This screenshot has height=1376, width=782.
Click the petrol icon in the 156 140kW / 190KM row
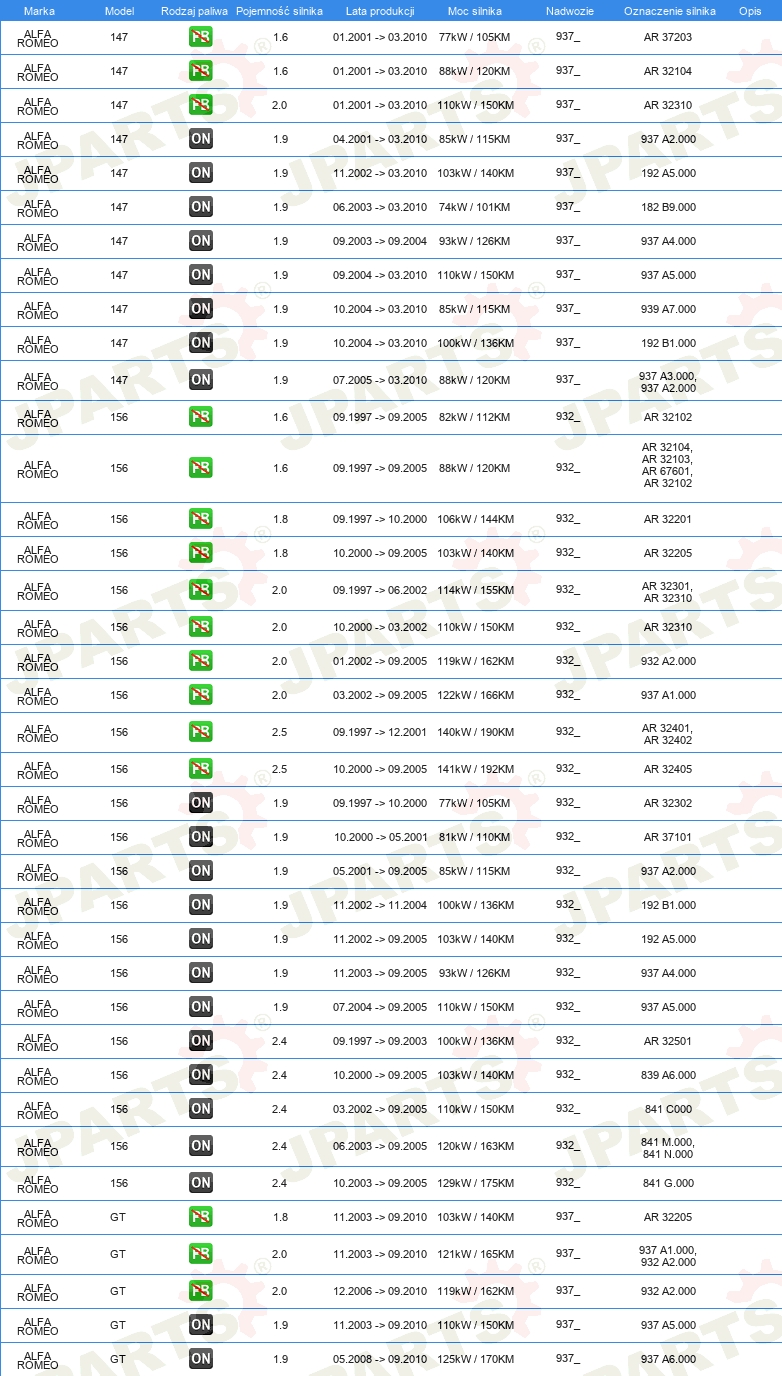201,733
